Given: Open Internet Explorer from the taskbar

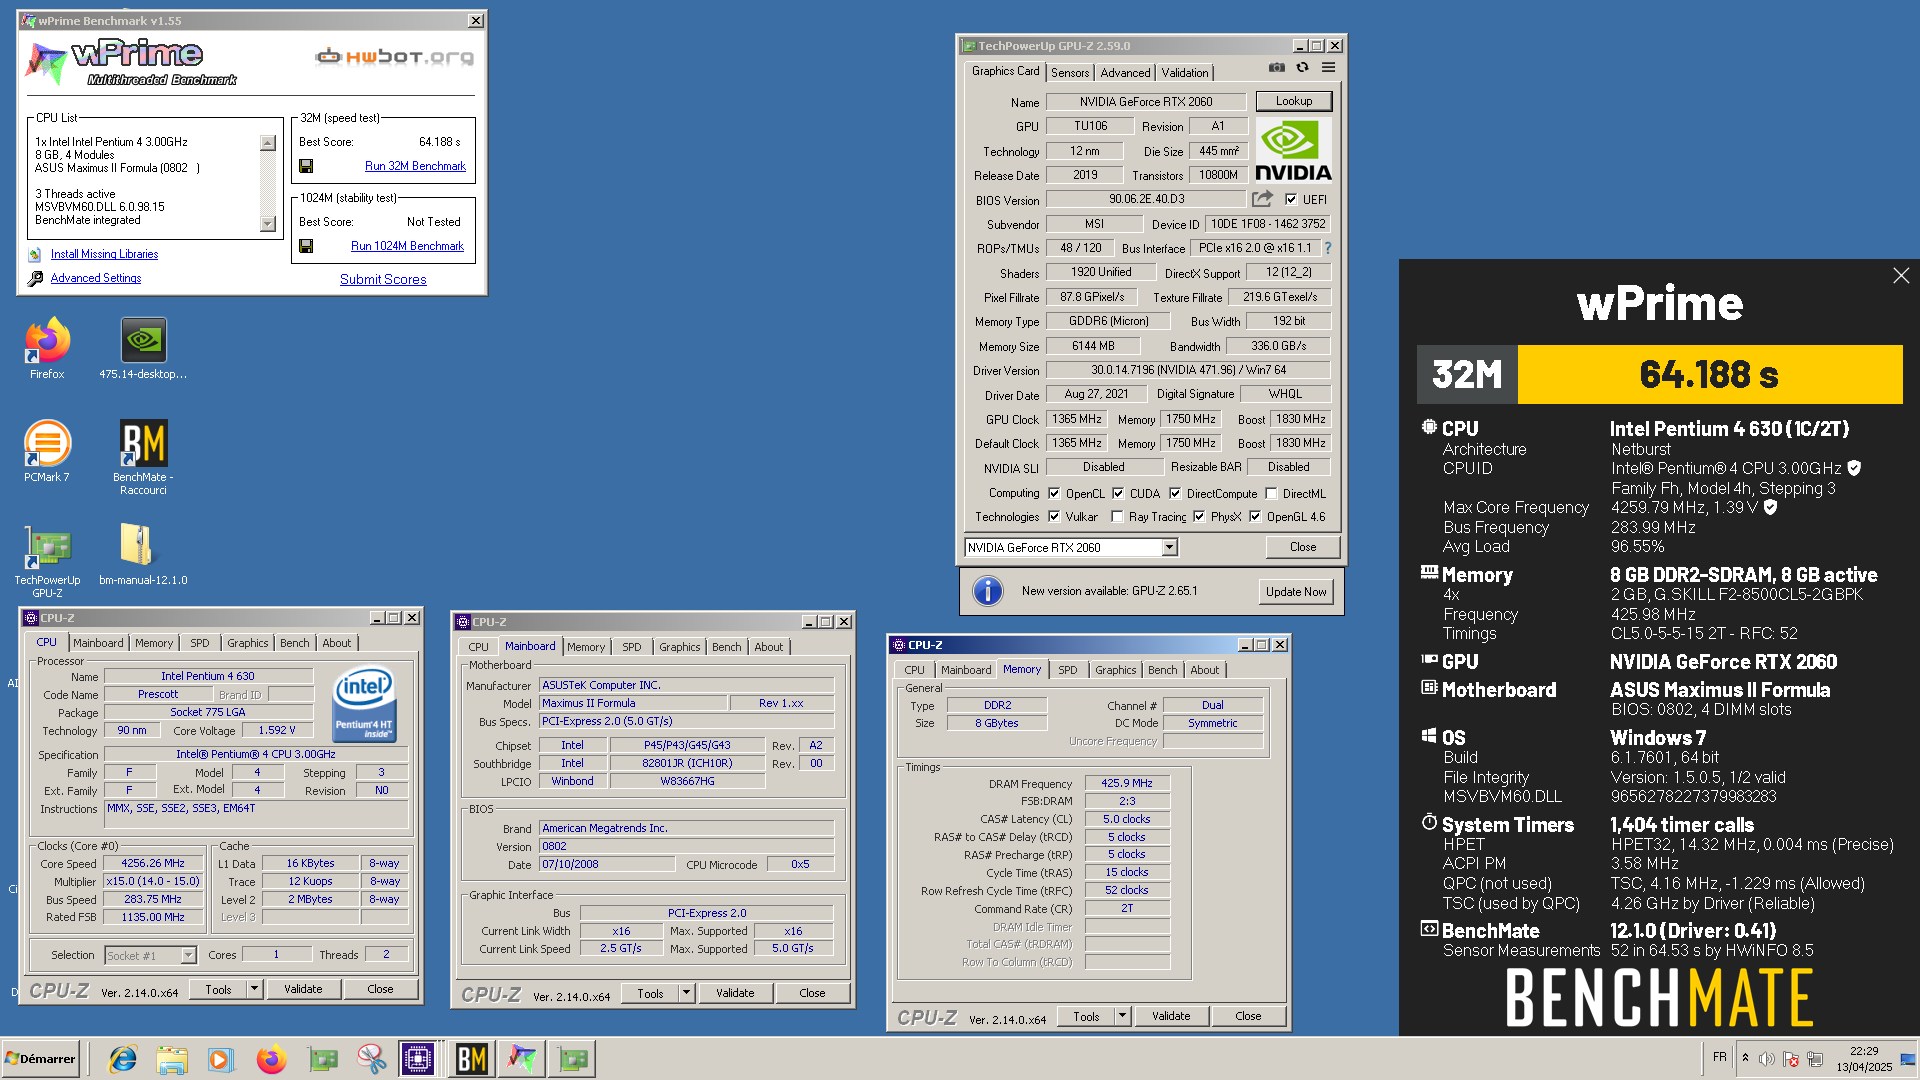Looking at the screenshot, I should click(x=123, y=1059).
